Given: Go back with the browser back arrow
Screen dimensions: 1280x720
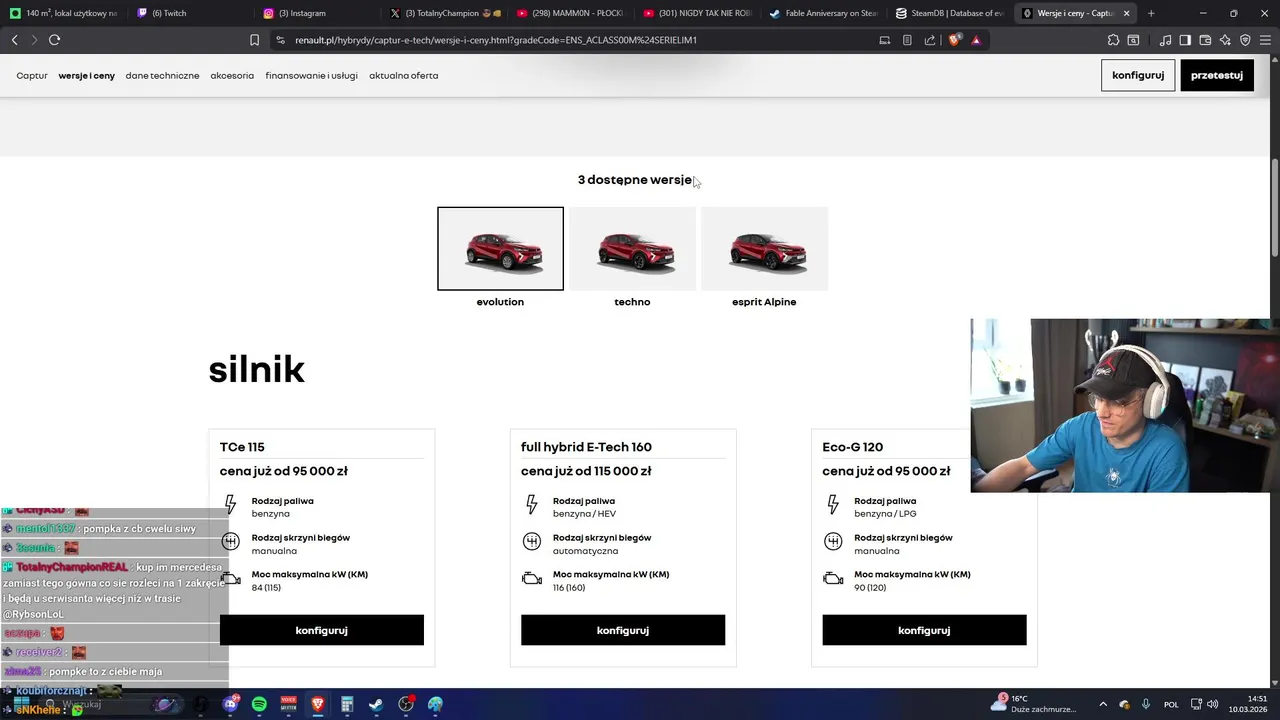Looking at the screenshot, I should (x=14, y=40).
